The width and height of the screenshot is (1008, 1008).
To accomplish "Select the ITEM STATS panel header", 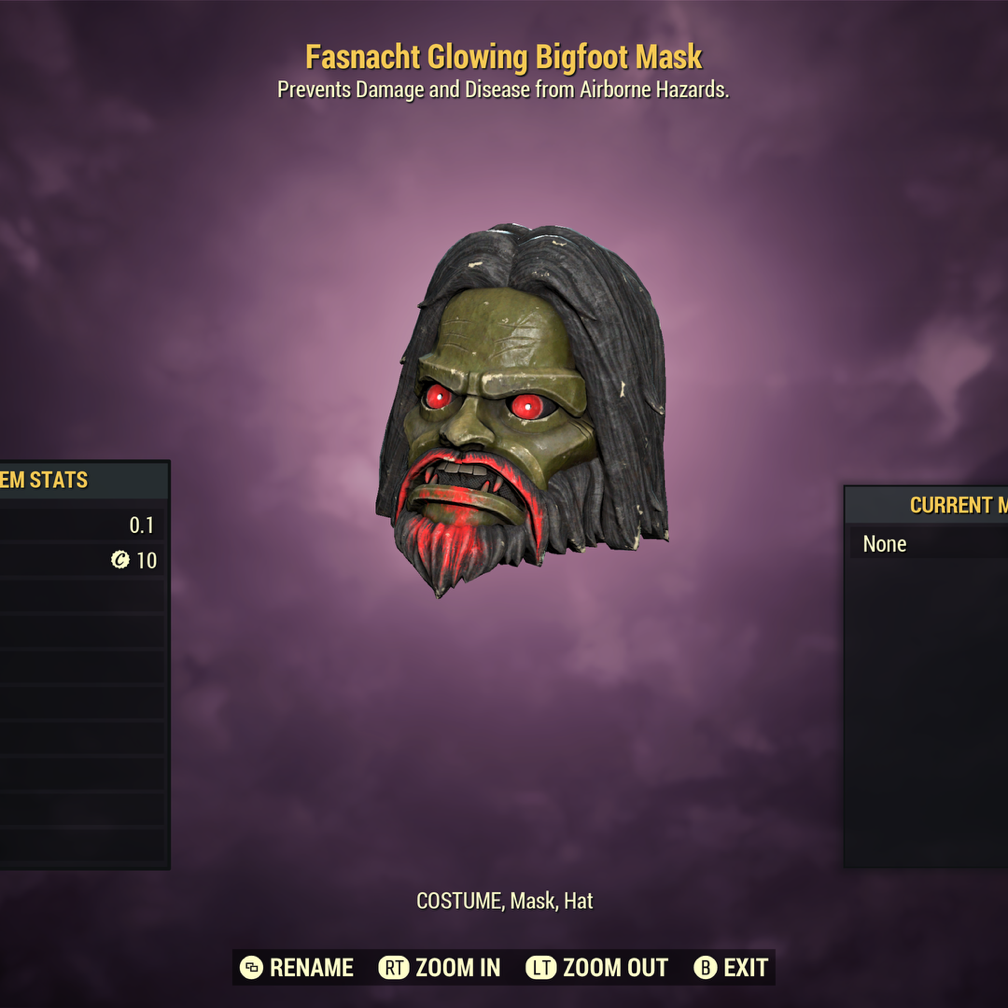I will pos(85,480).
